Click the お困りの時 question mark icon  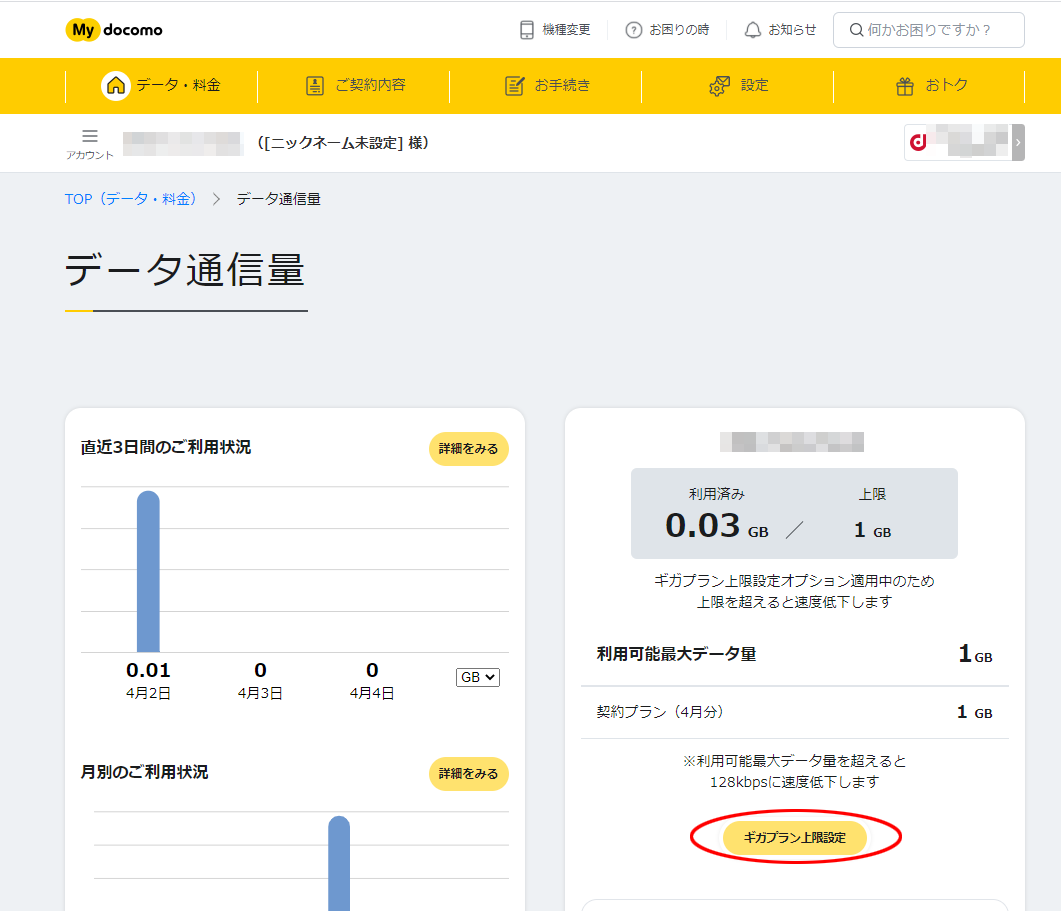633,30
